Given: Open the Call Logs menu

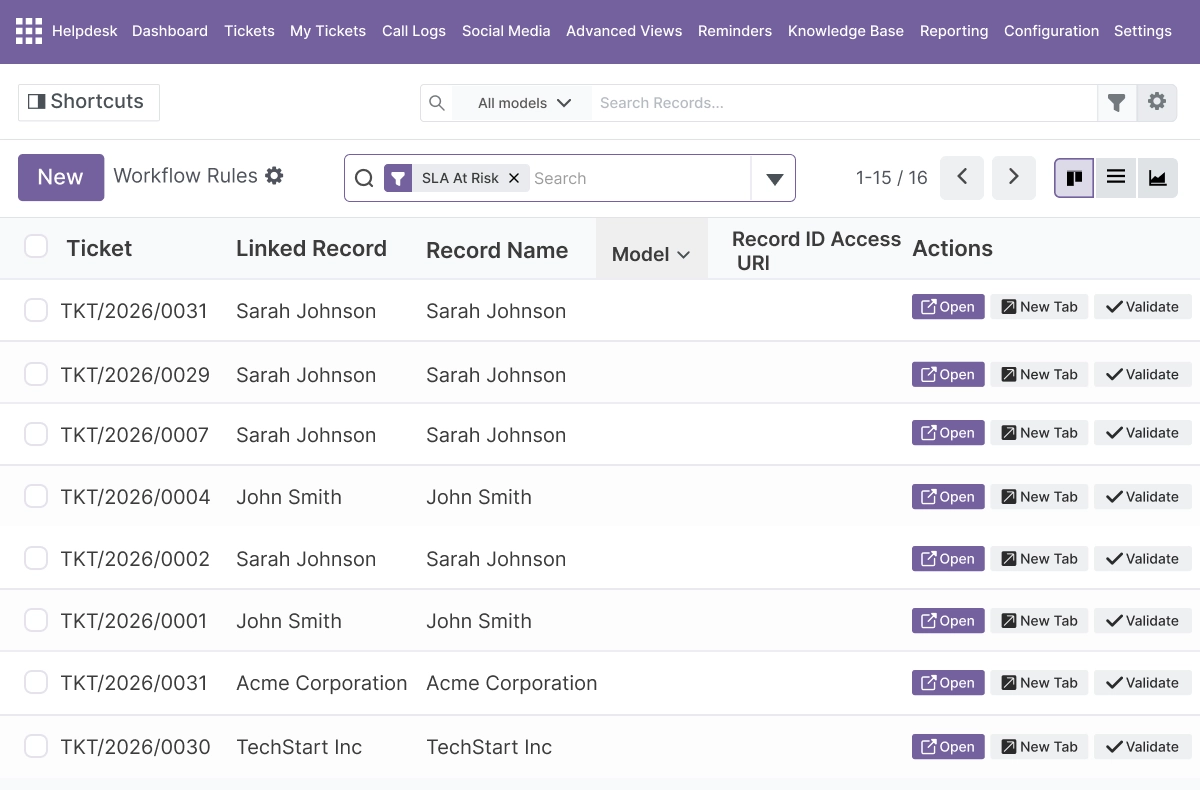Looking at the screenshot, I should 414,31.
